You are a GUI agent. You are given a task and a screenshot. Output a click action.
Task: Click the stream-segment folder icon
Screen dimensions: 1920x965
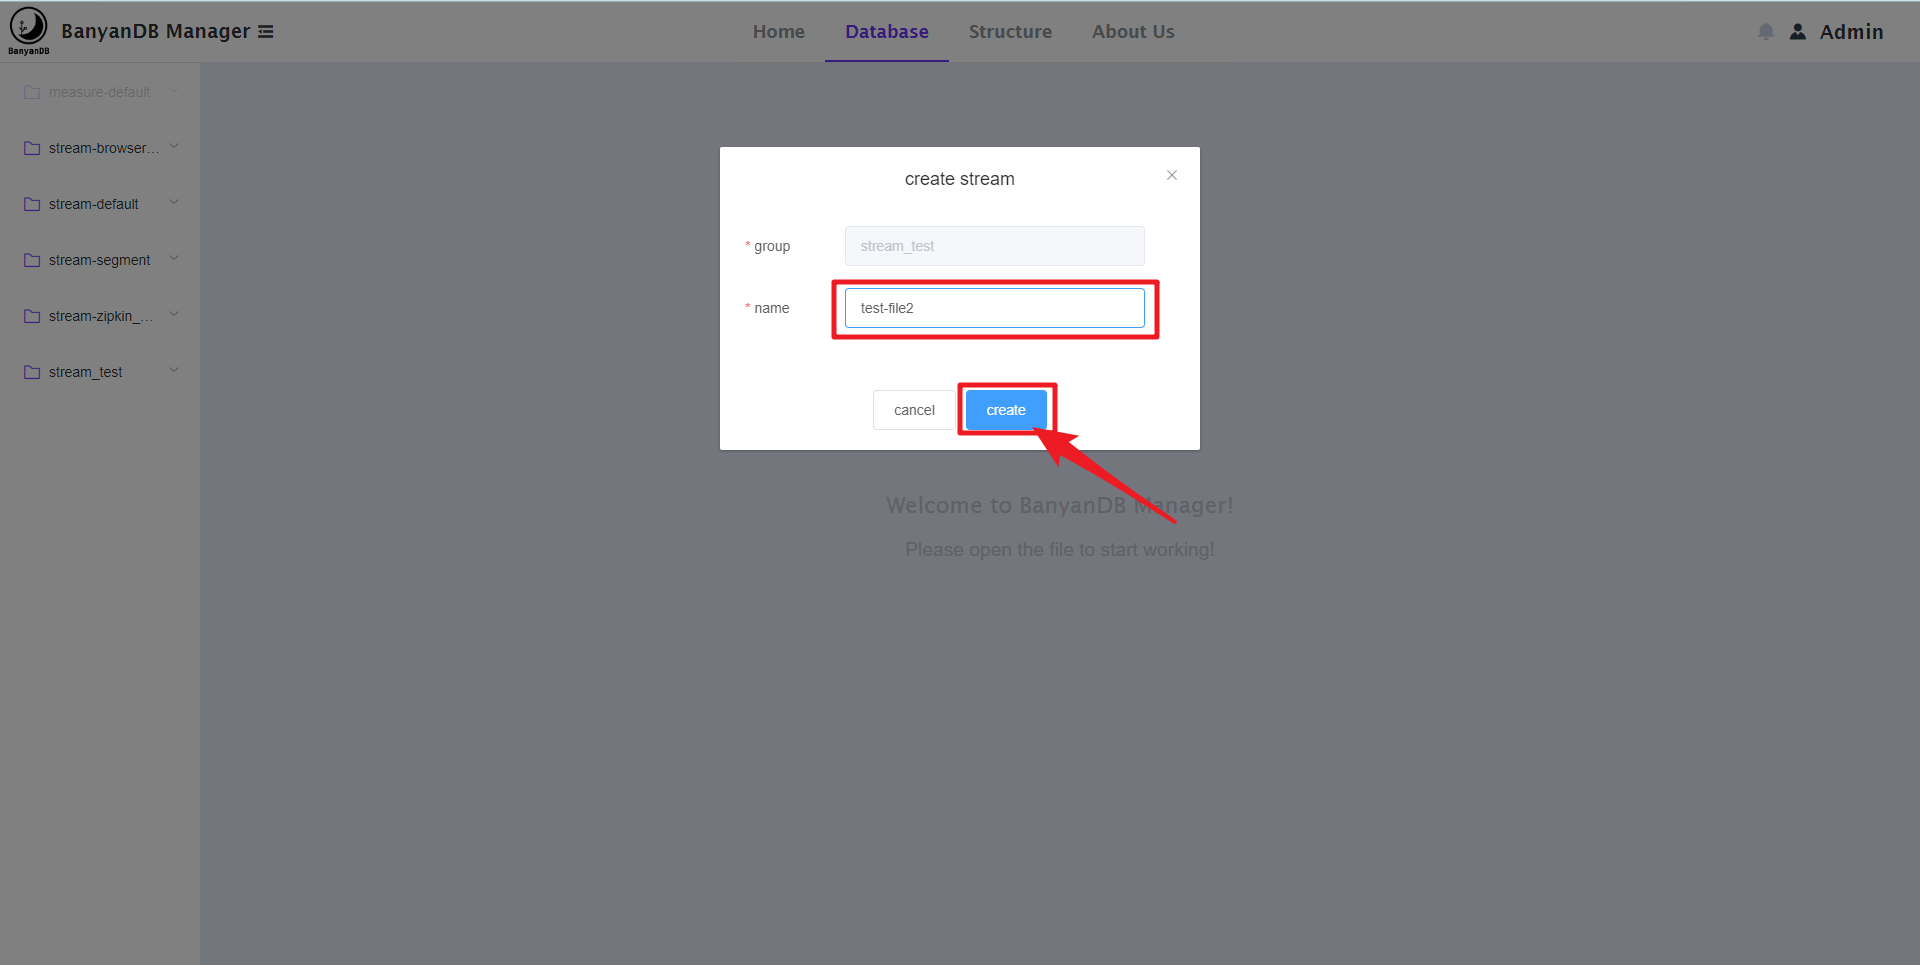pos(32,260)
